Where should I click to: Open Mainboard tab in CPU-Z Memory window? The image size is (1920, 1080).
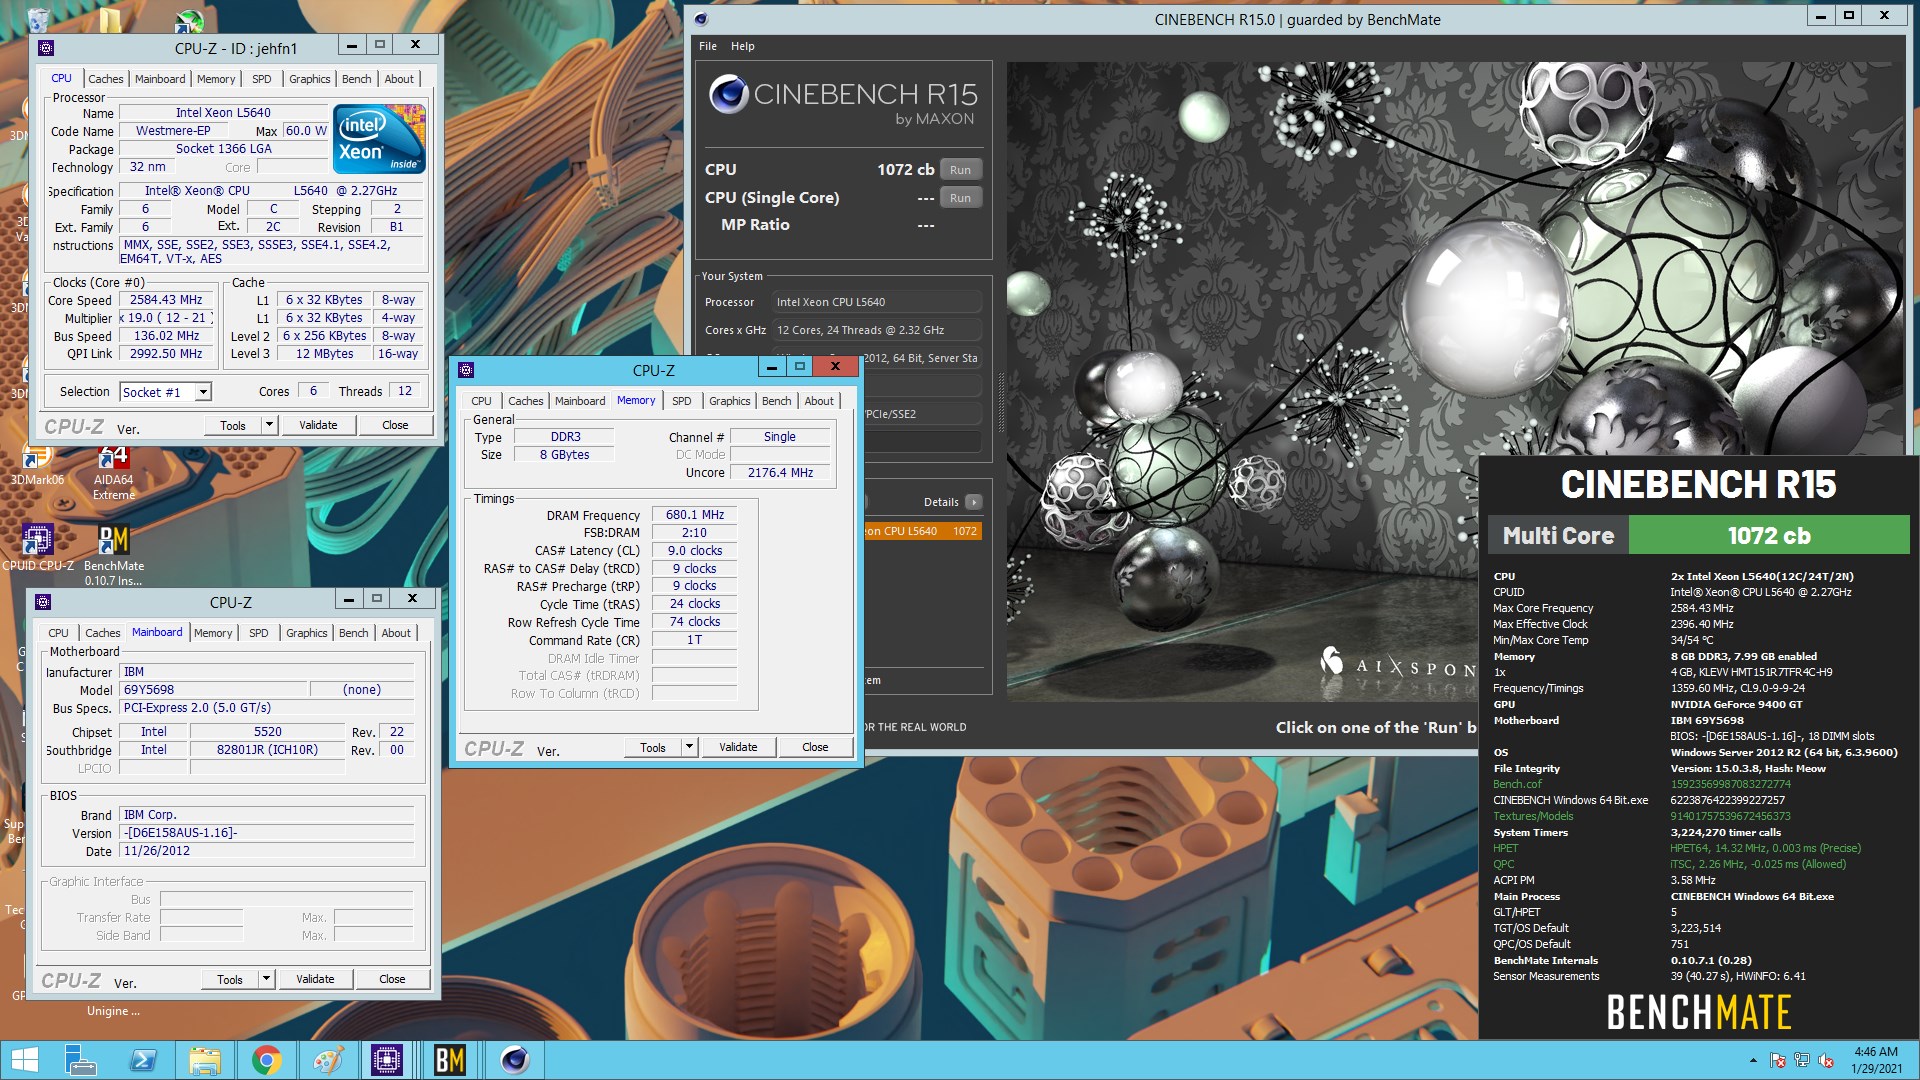[x=580, y=401]
